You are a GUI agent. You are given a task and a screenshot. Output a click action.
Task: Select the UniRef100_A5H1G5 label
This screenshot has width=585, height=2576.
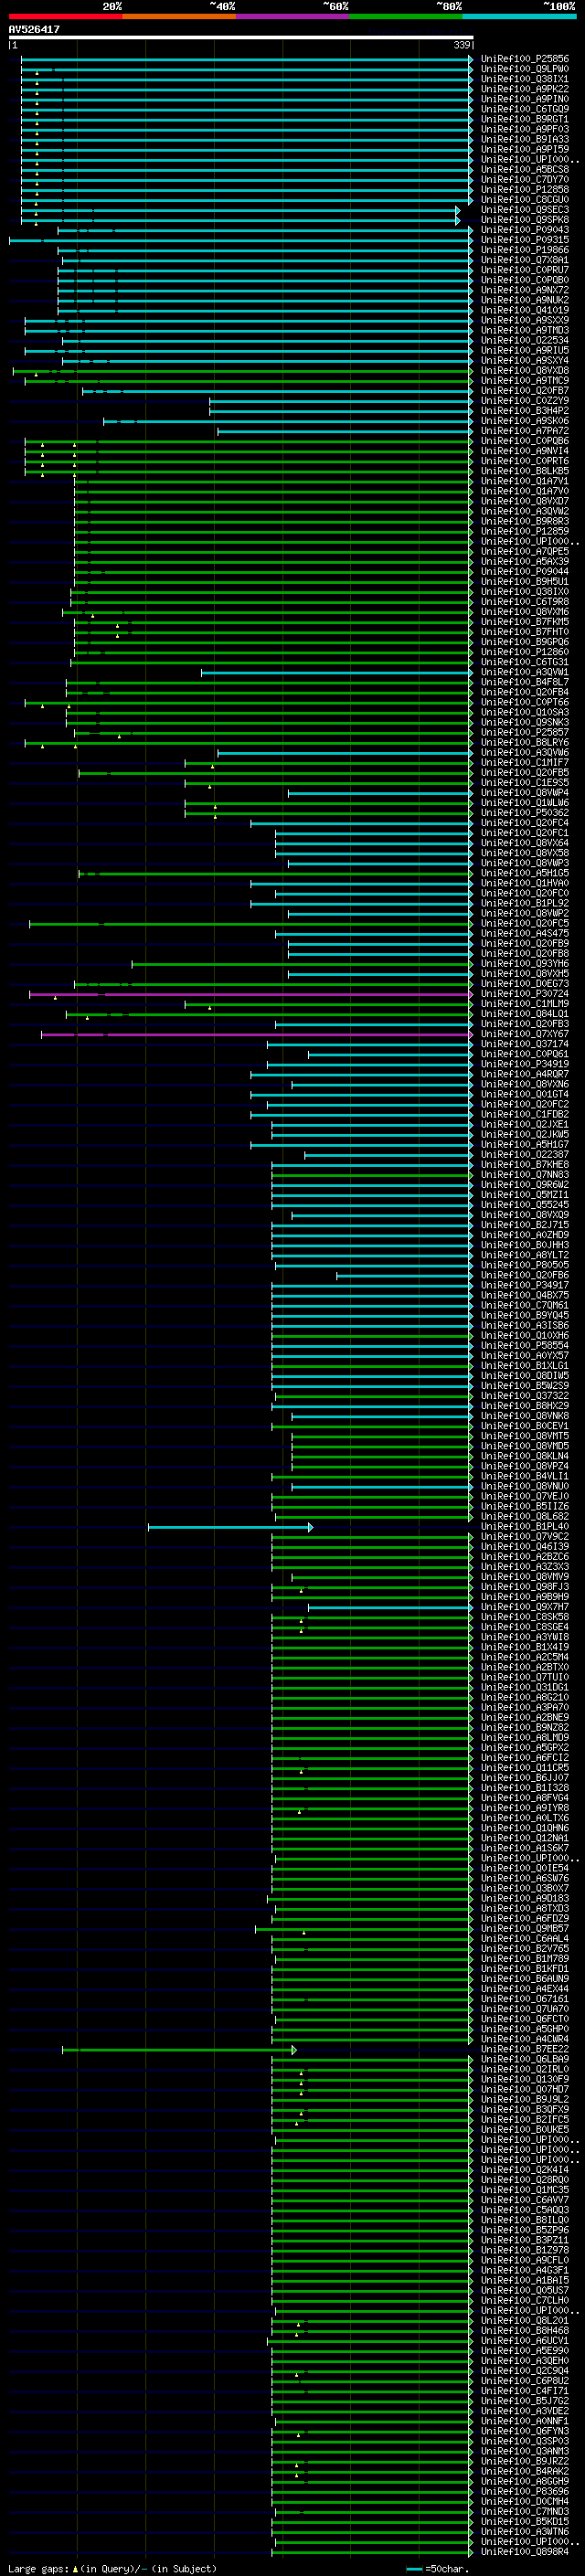[525, 873]
